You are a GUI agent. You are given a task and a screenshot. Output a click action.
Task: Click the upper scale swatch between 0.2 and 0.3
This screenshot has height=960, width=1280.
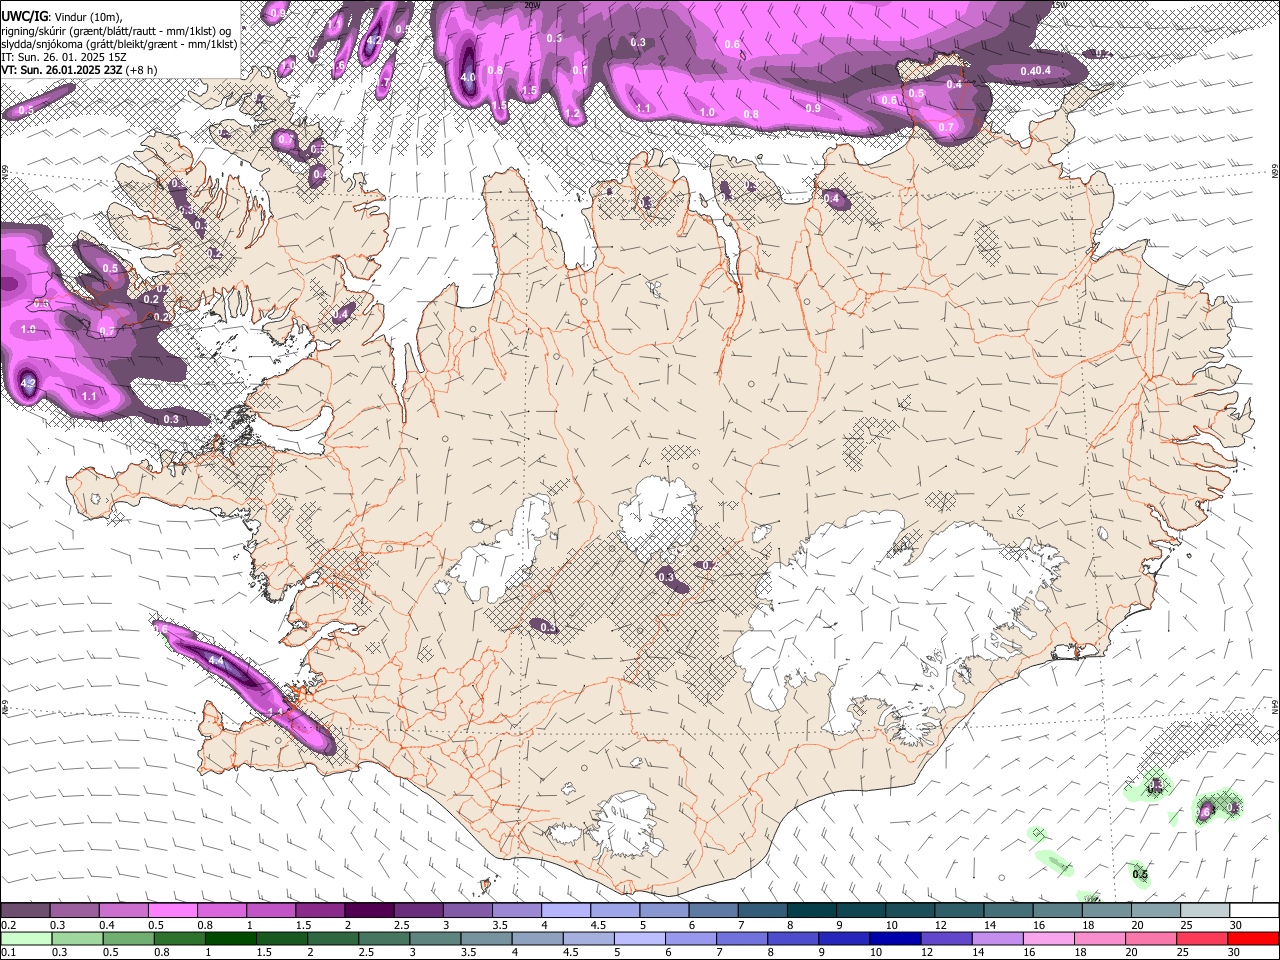(x=25, y=910)
